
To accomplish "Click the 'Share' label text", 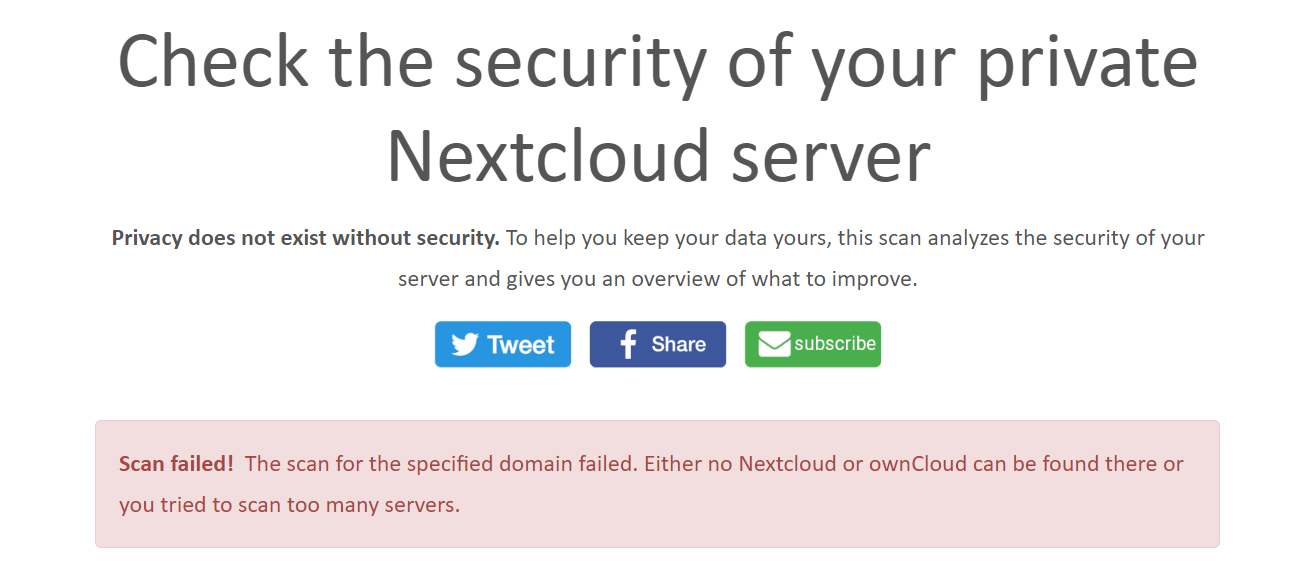I will pos(678,345).
